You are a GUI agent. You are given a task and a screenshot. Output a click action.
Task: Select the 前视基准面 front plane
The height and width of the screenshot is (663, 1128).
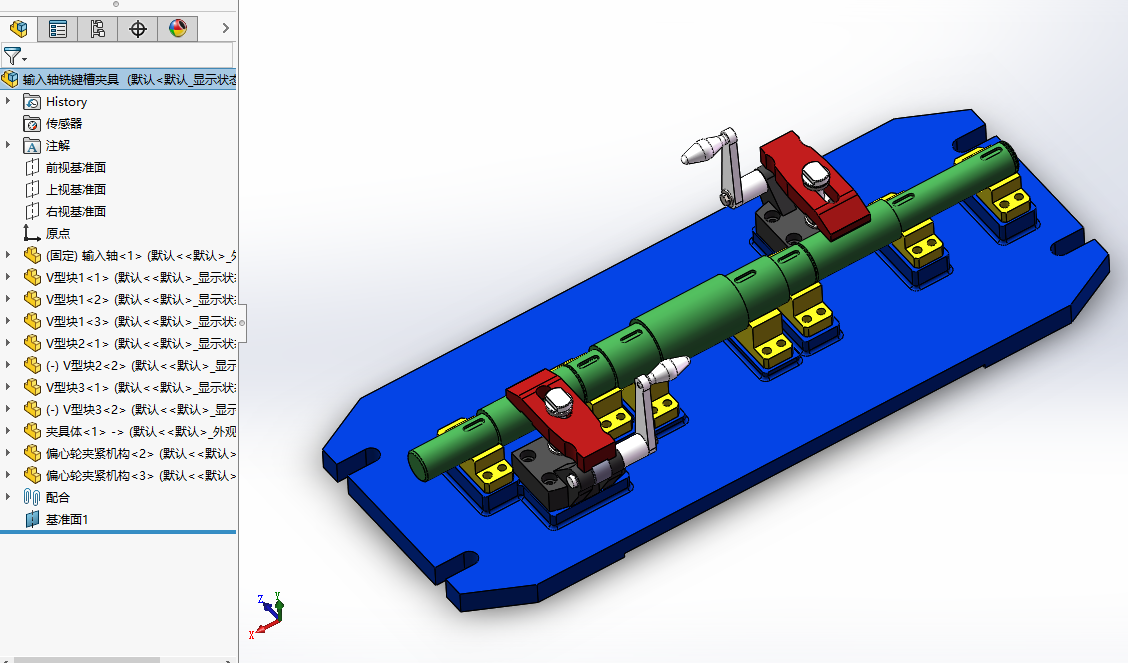[76, 168]
